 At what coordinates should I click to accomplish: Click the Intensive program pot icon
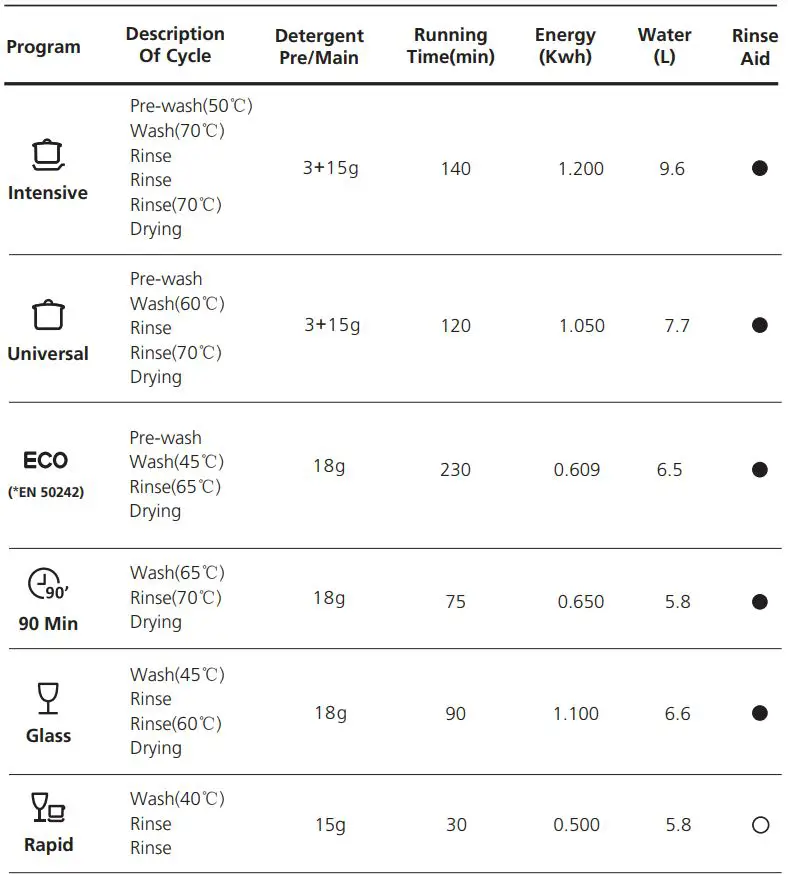point(48,154)
